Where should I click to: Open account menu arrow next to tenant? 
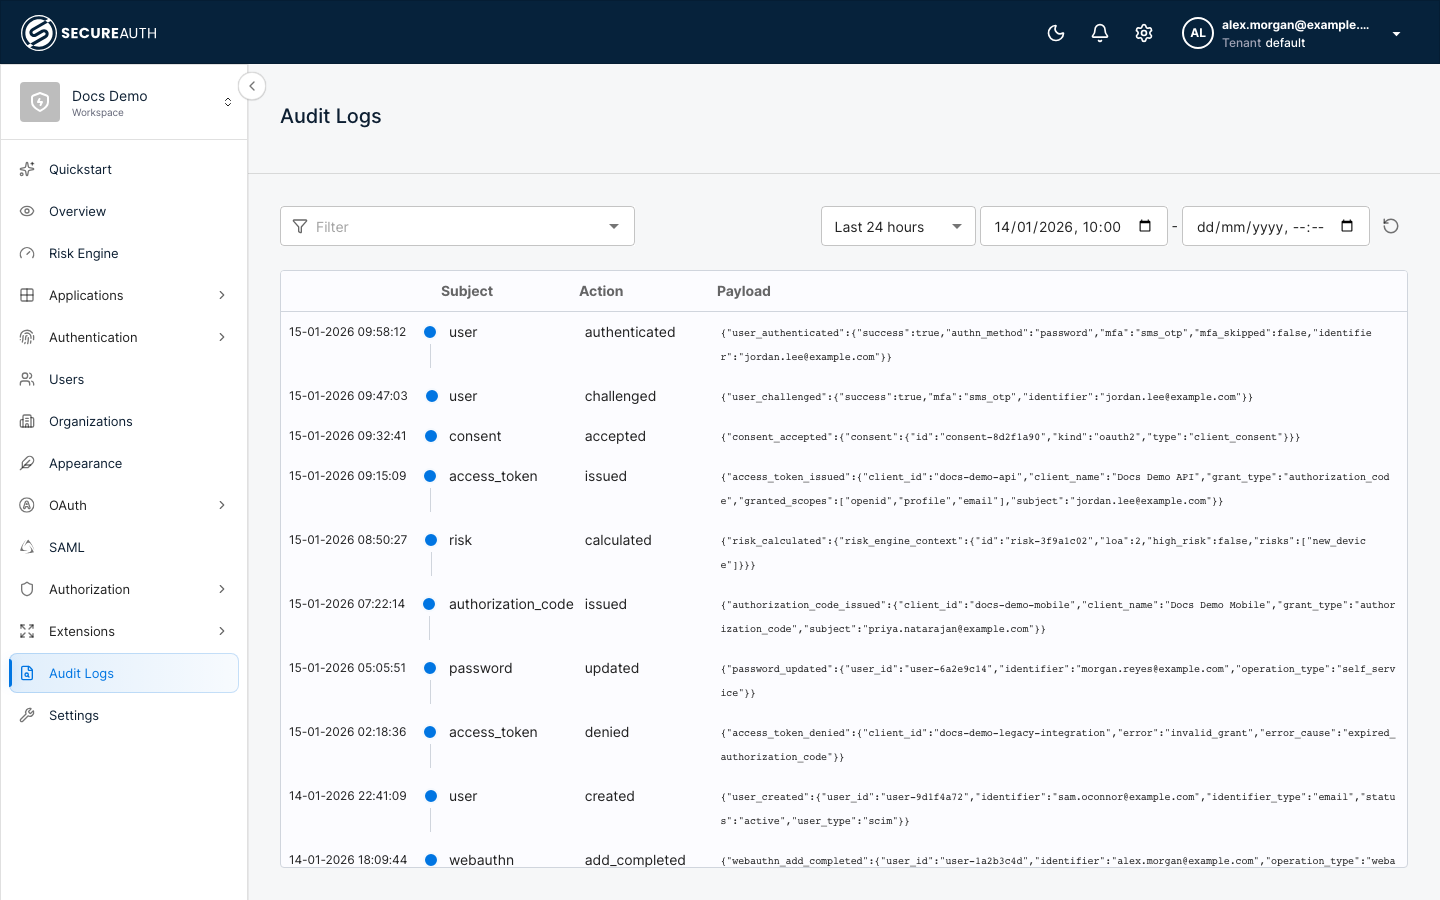[1396, 34]
